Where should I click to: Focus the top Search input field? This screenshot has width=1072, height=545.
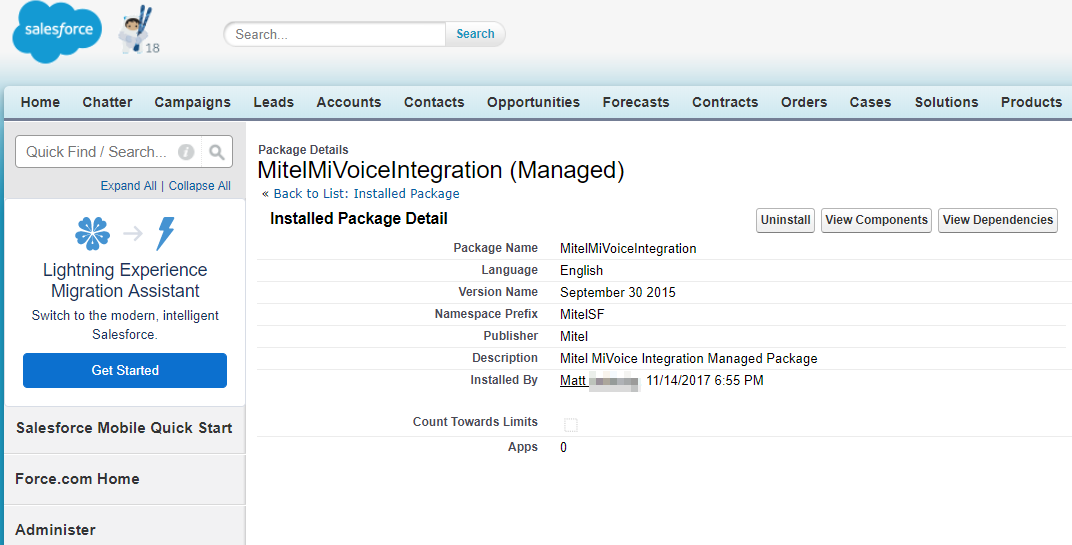335,34
